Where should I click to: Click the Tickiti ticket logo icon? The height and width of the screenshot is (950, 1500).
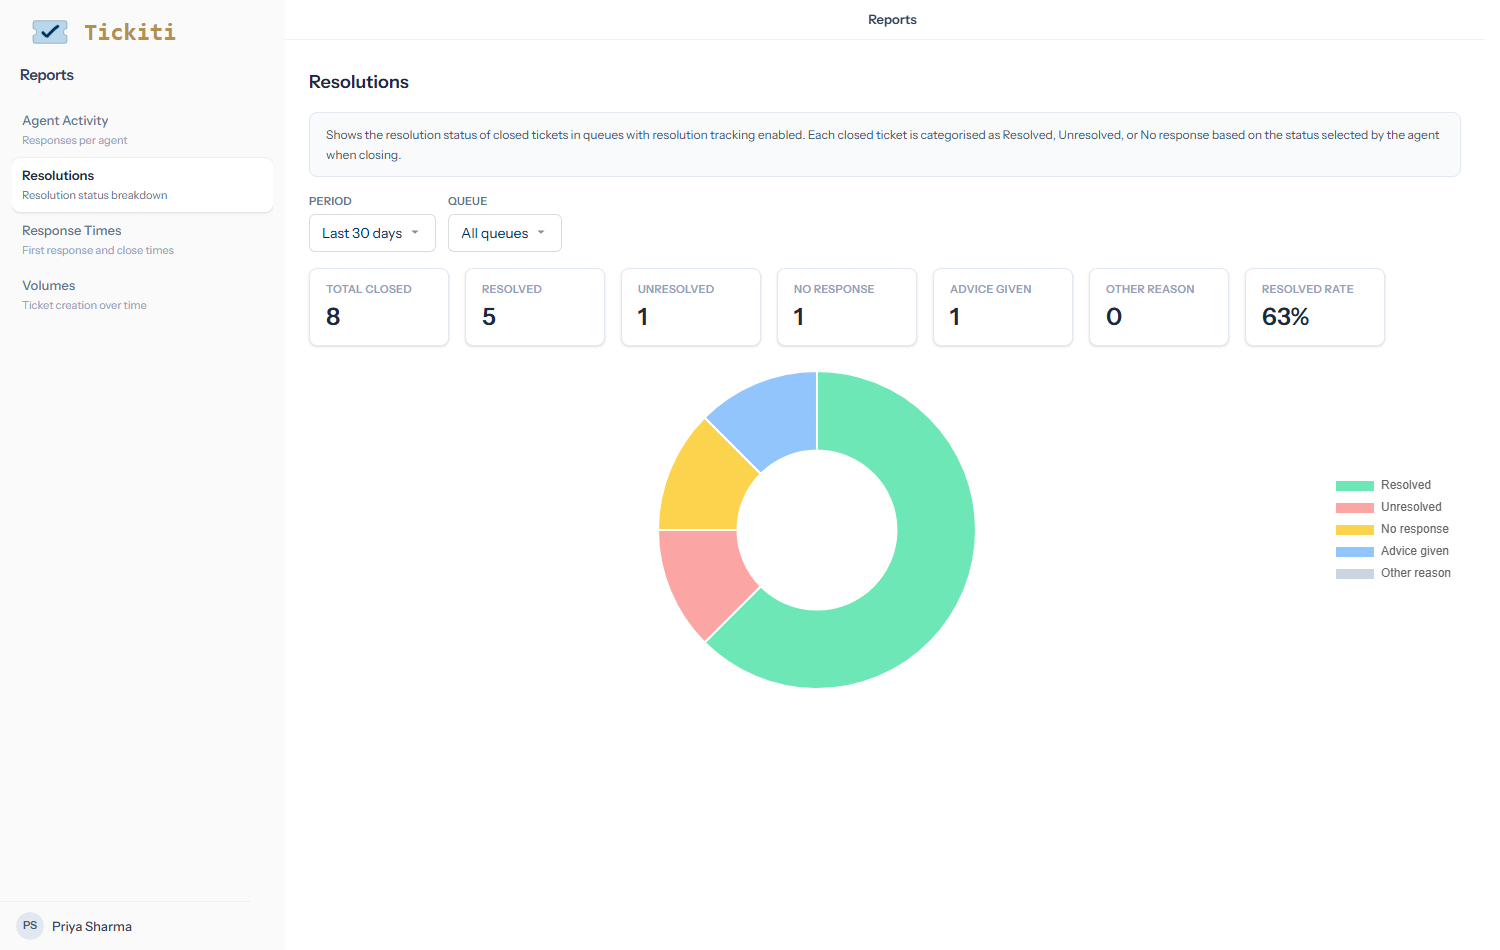50,32
